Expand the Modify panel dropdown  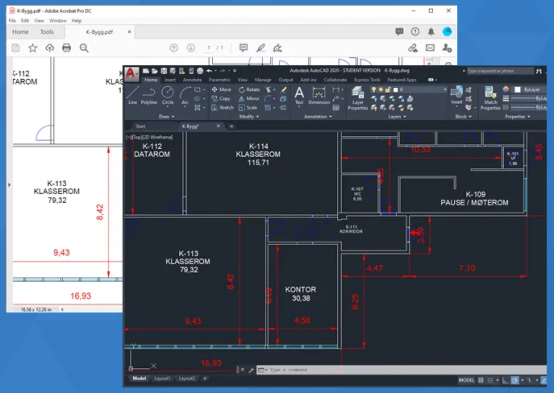click(249, 116)
